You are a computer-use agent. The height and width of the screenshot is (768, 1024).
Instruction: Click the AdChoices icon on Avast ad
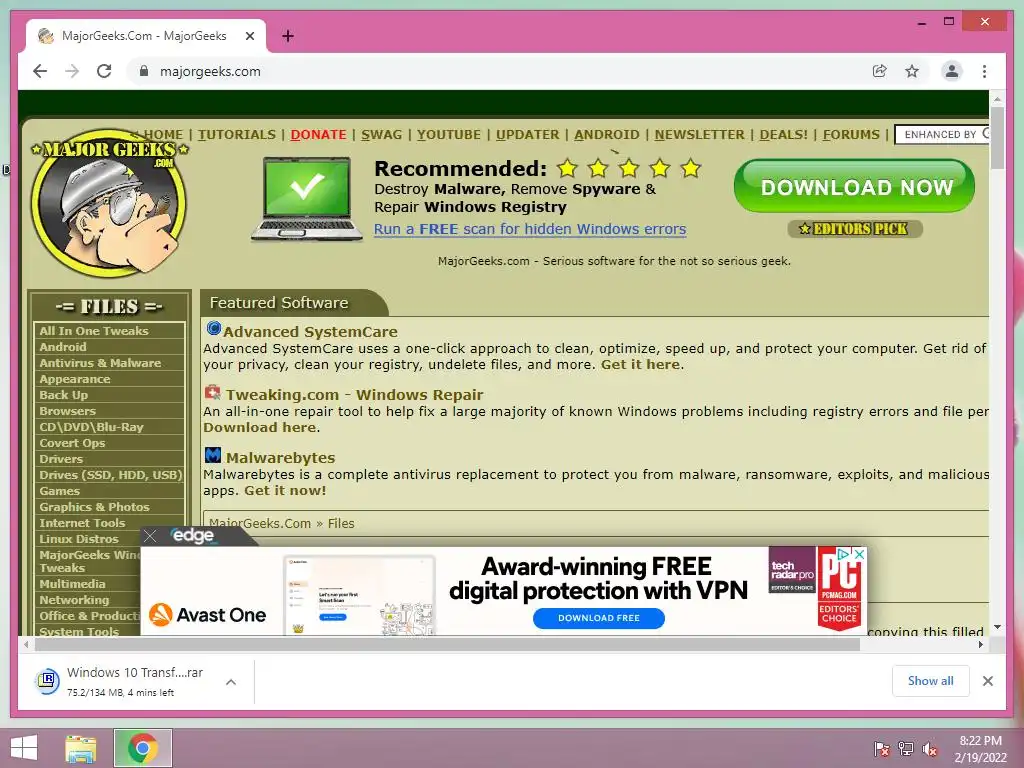click(844, 554)
